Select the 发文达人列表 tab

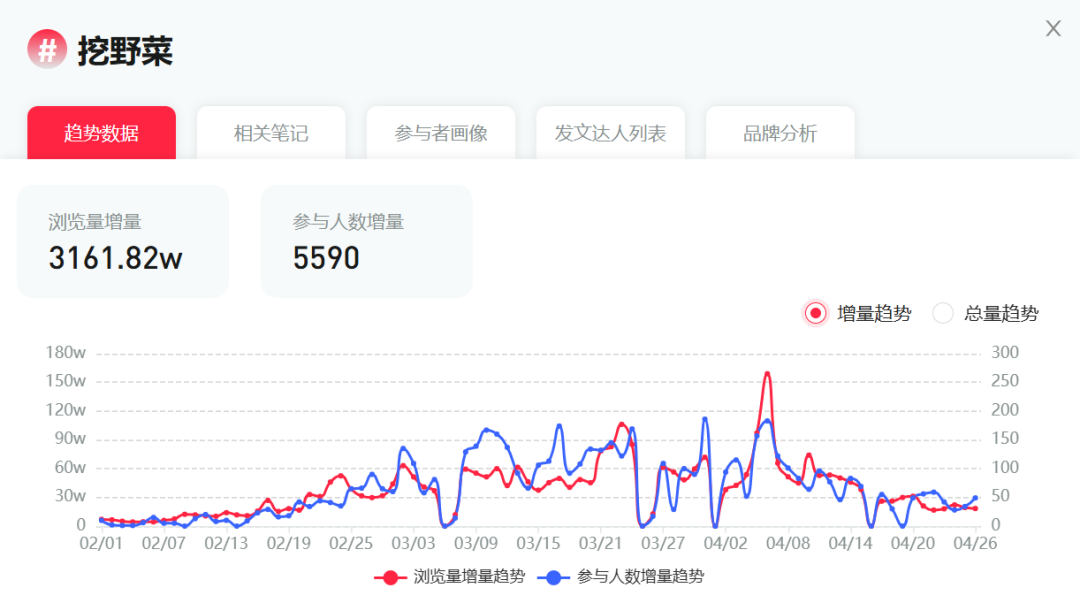coord(610,133)
